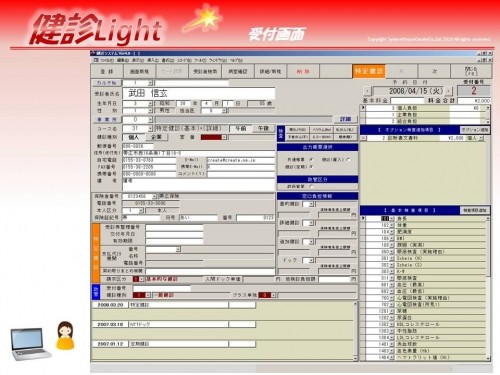Click the delete mark on the 診断書文書料 row
The width and height of the screenshot is (500, 375).
pyautogui.click(x=363, y=138)
